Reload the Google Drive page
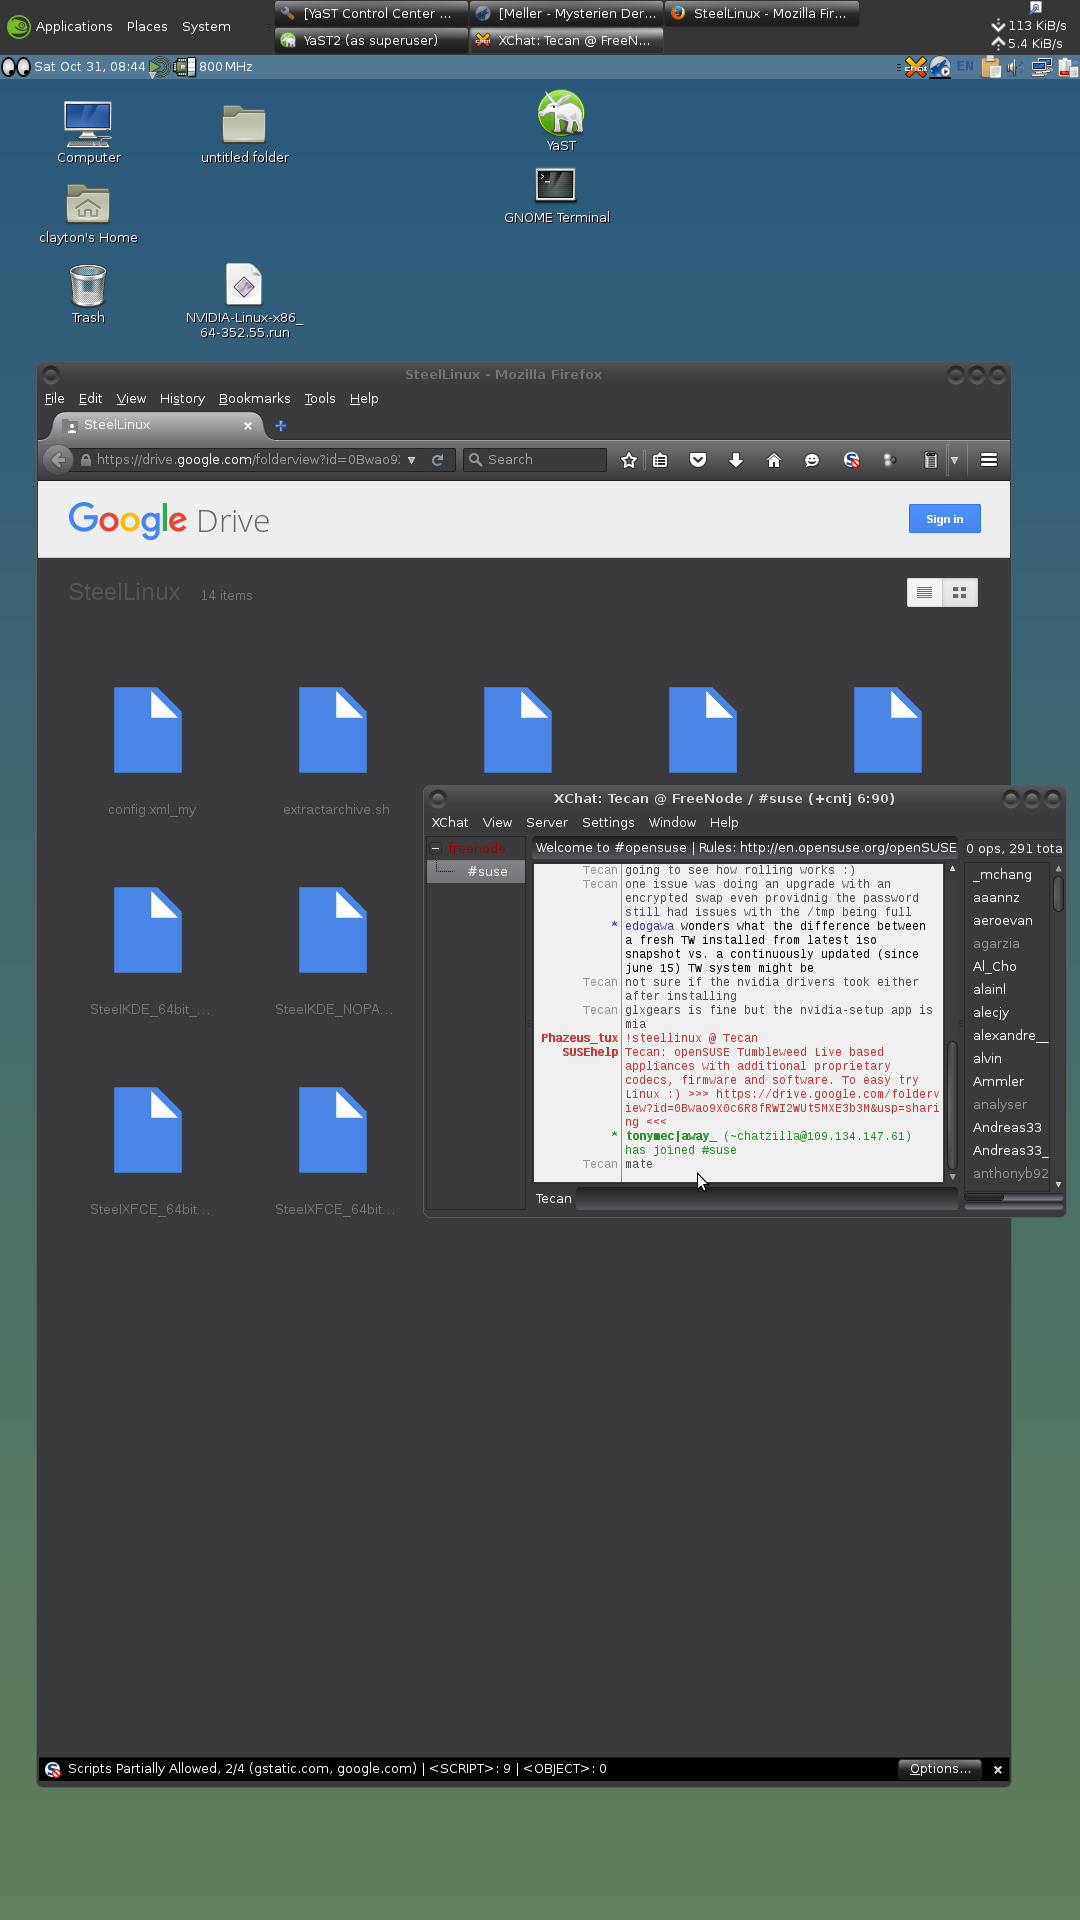Viewport: 1080px width, 1920px height. [x=437, y=460]
